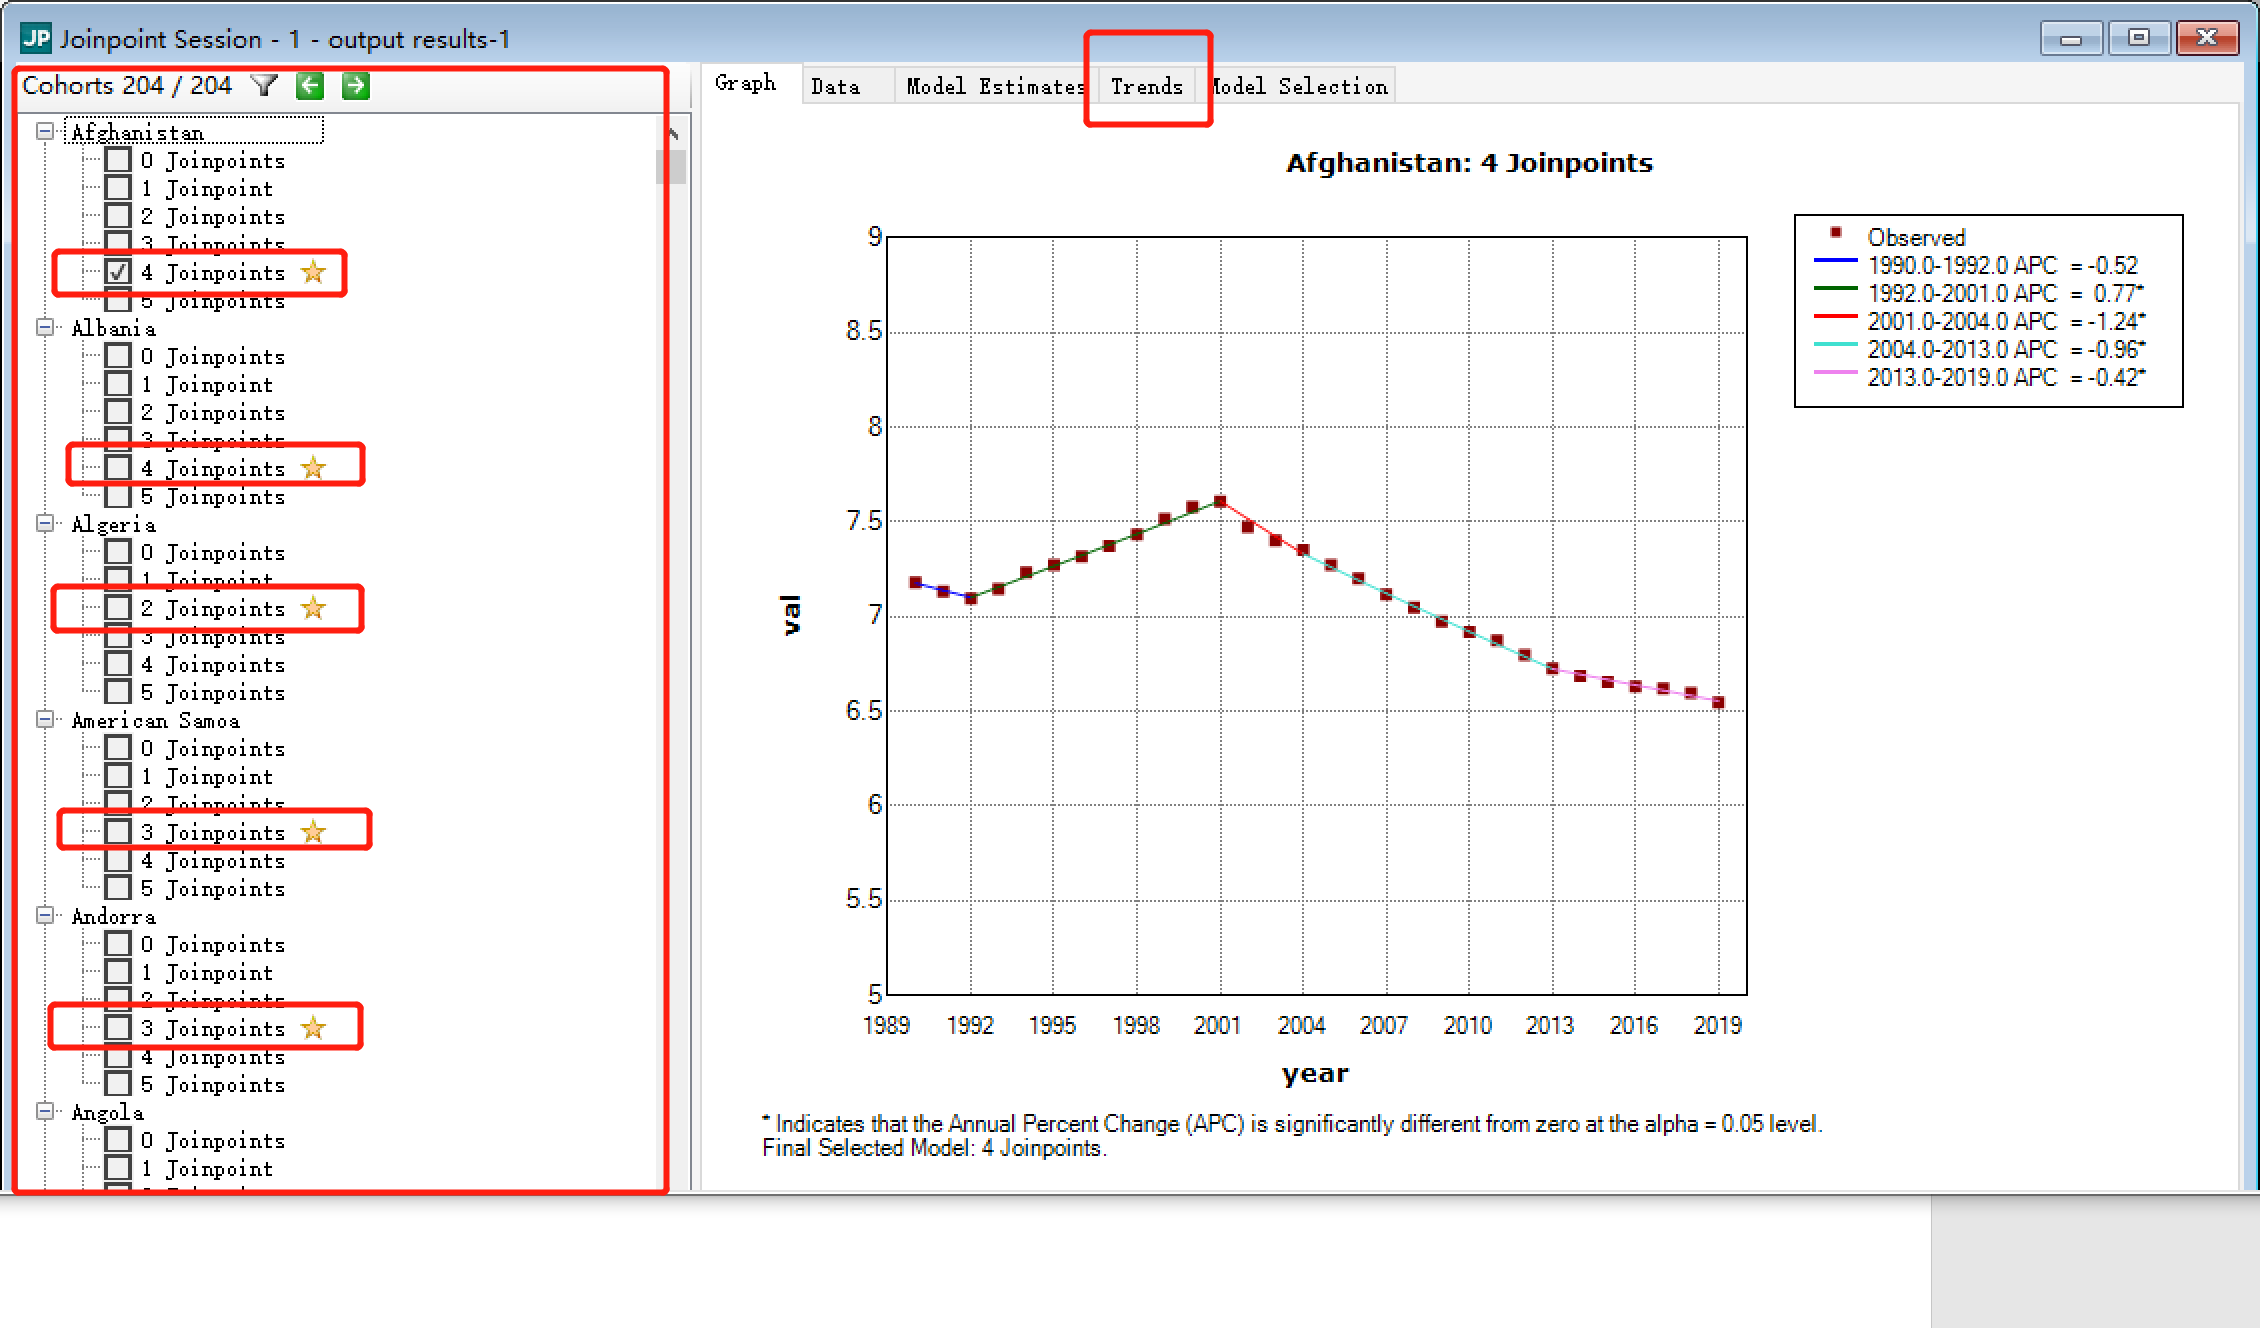Check Algeria 5 Joinpoints checkbox

(x=118, y=692)
